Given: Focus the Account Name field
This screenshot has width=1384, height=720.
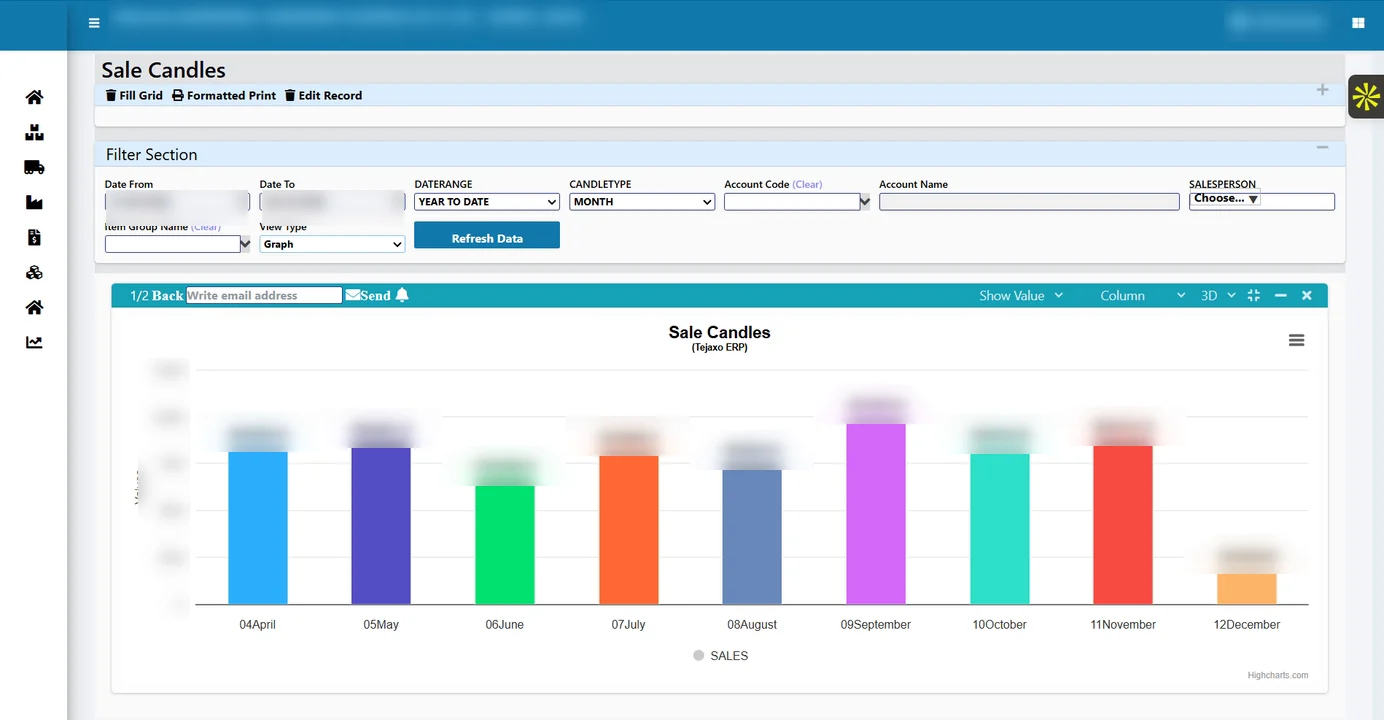Looking at the screenshot, I should pos(1029,202).
